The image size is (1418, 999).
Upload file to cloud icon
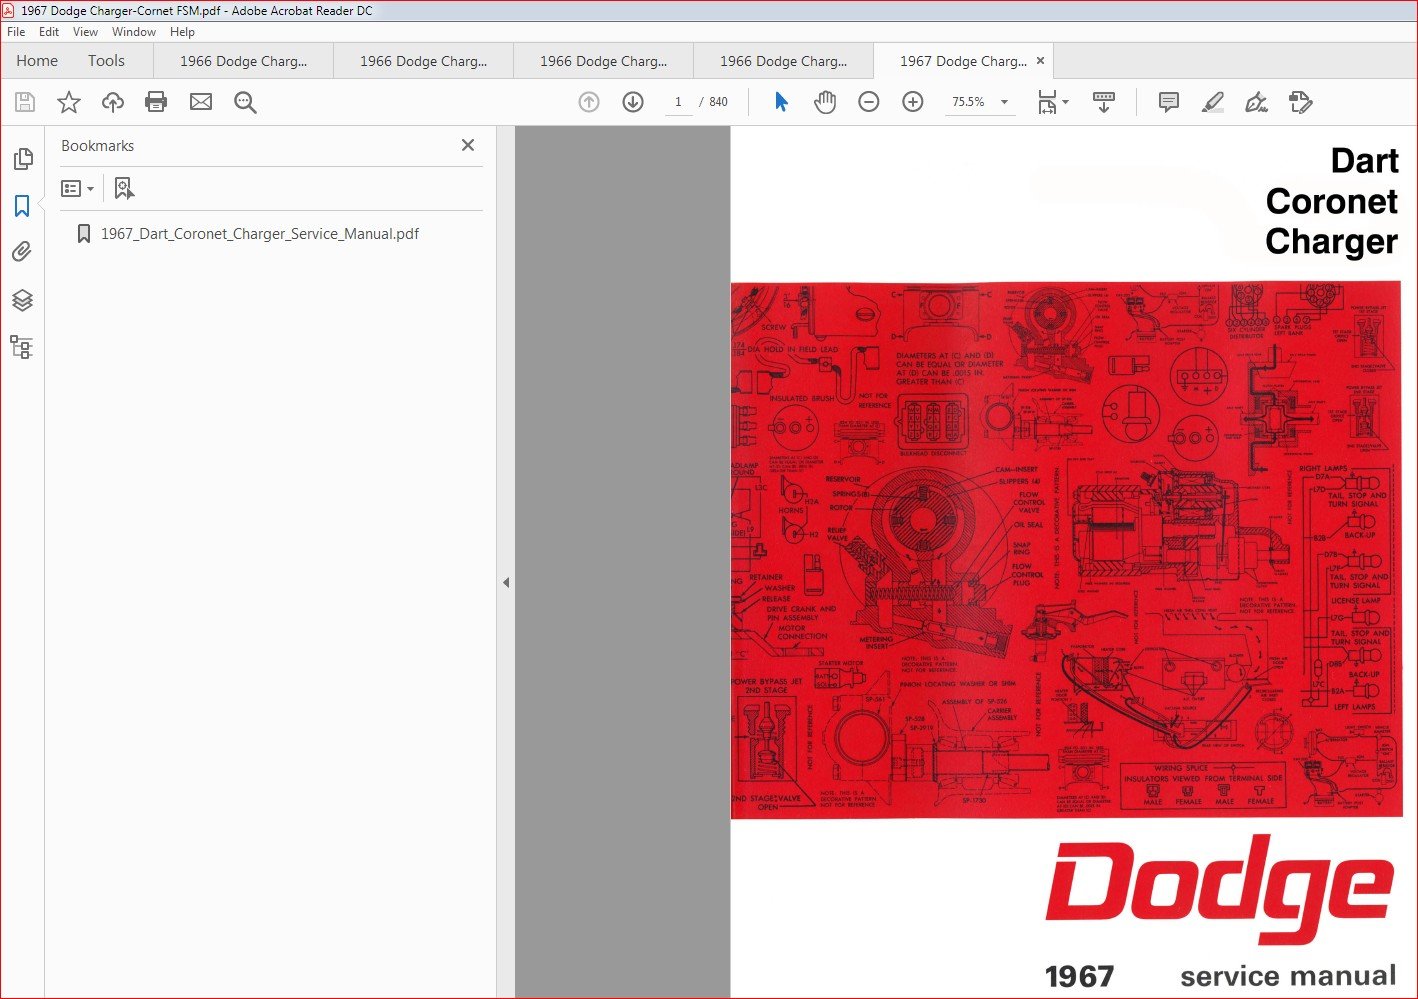[113, 102]
